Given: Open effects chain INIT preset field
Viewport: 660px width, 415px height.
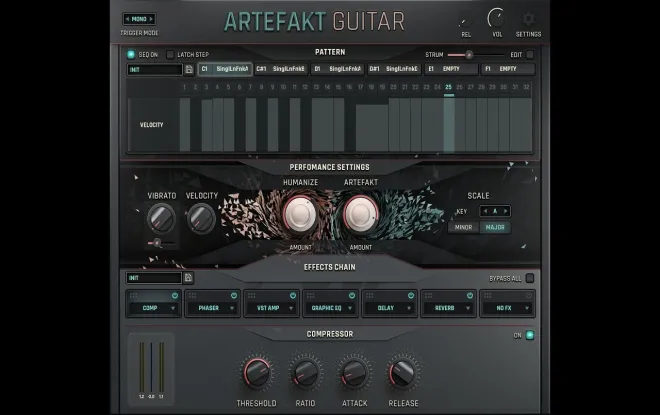Looking at the screenshot, I should [154, 278].
